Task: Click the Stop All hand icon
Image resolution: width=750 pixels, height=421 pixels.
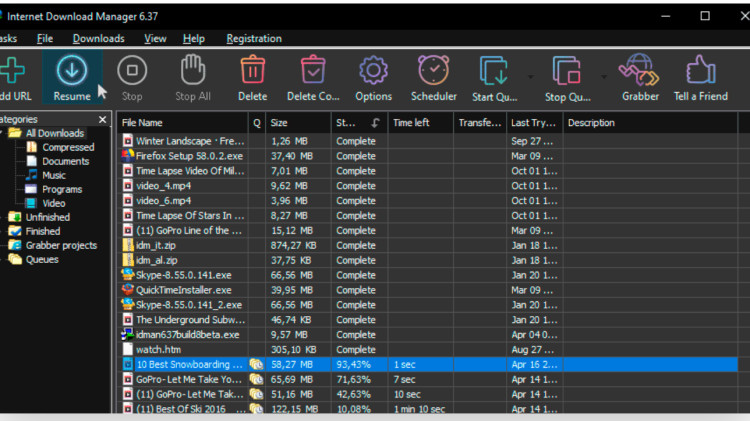Action: (x=193, y=70)
